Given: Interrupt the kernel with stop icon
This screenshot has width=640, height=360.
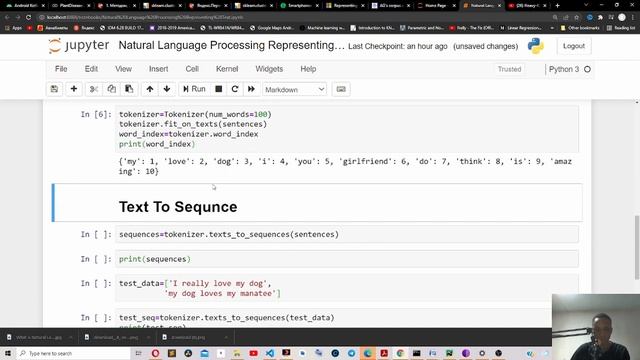Looking at the screenshot, I should pos(219,89).
